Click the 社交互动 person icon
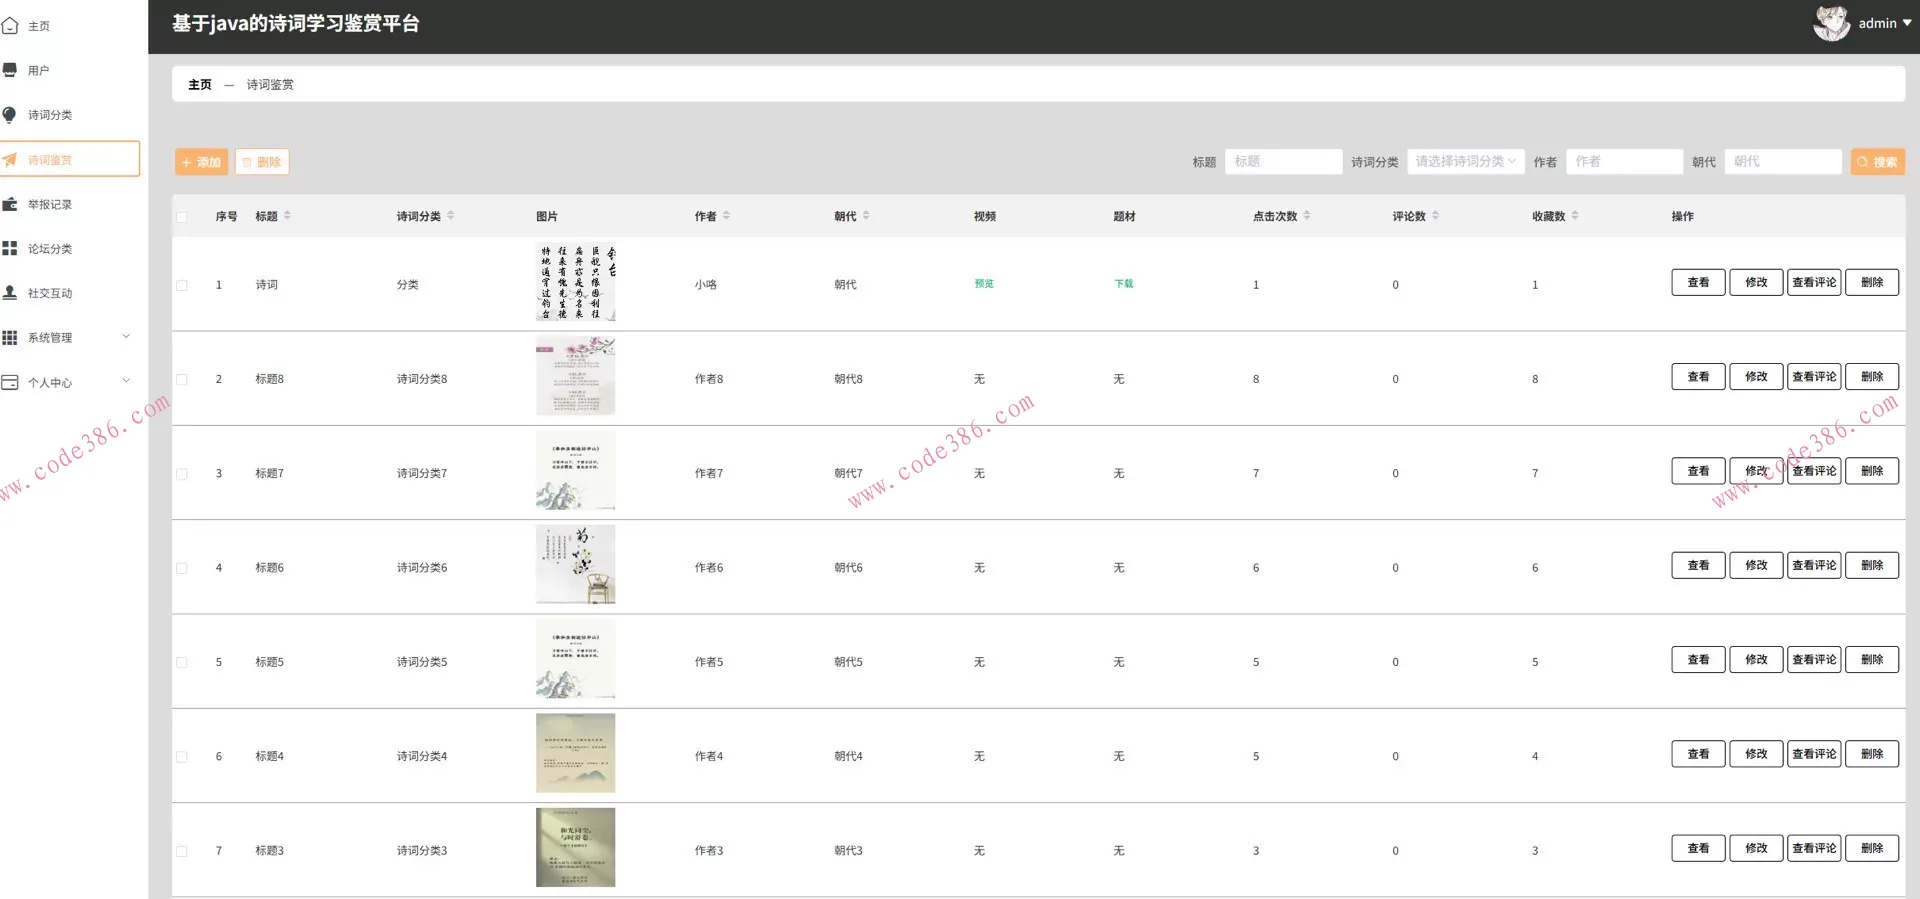Viewport: 1920px width, 899px height. pyautogui.click(x=10, y=293)
